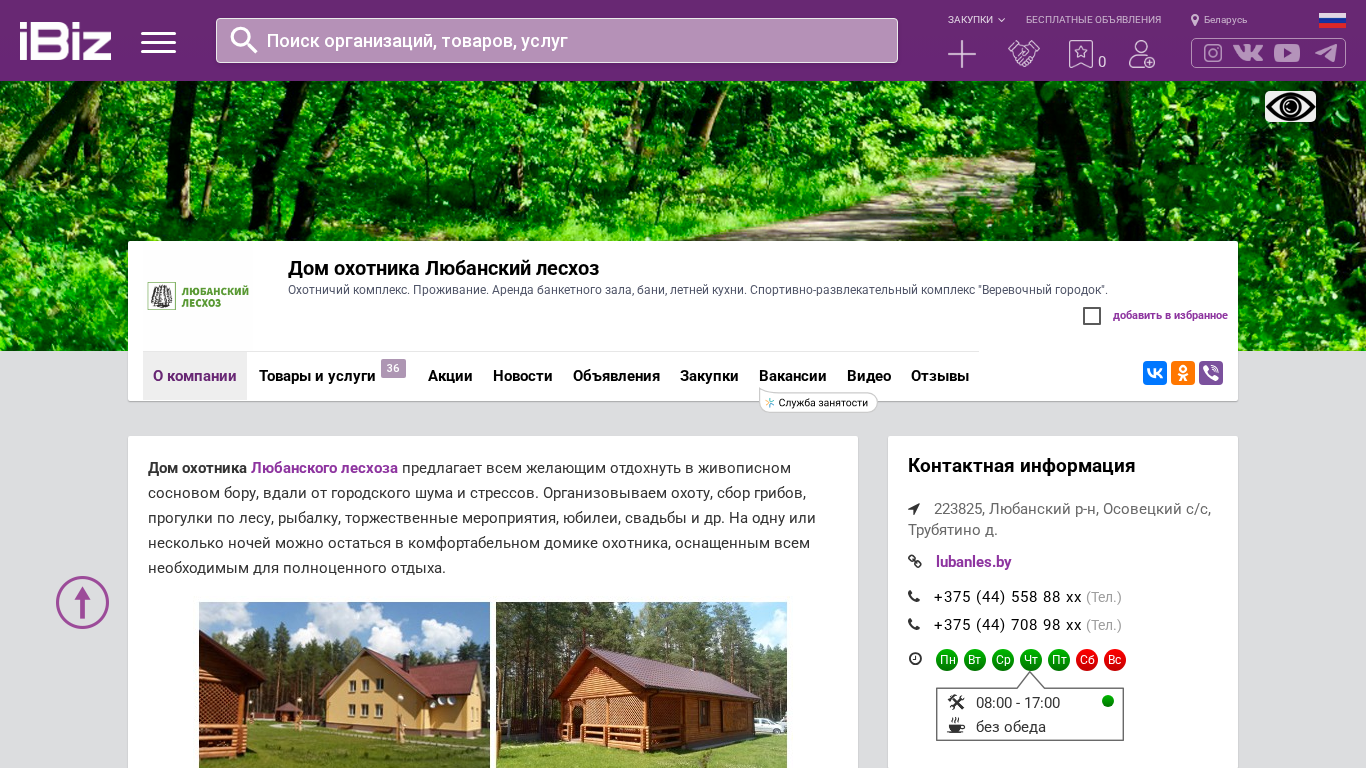Open the Закупки tab

click(709, 376)
